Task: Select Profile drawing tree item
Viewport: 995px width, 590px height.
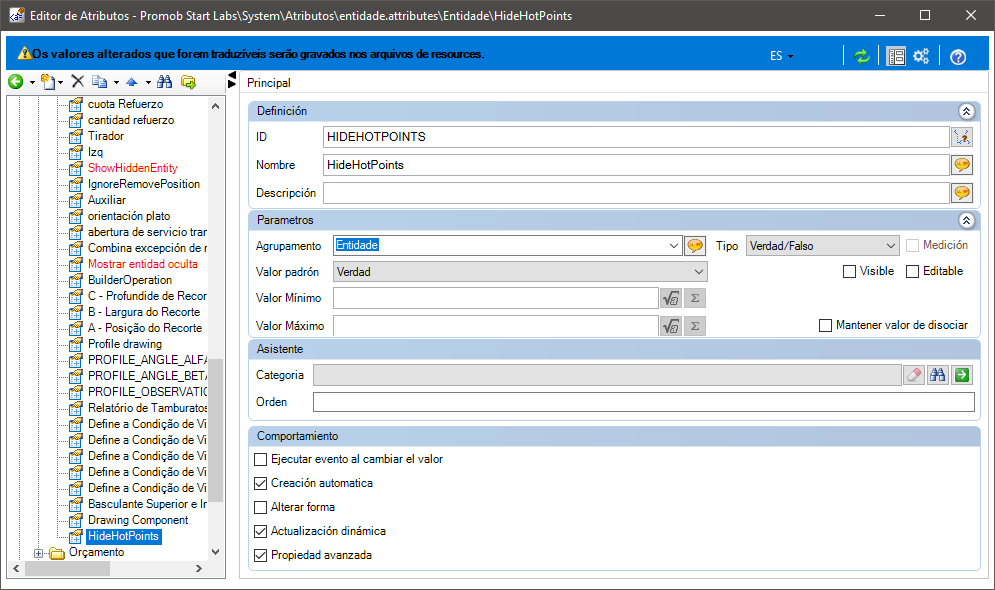Action: 125,344
